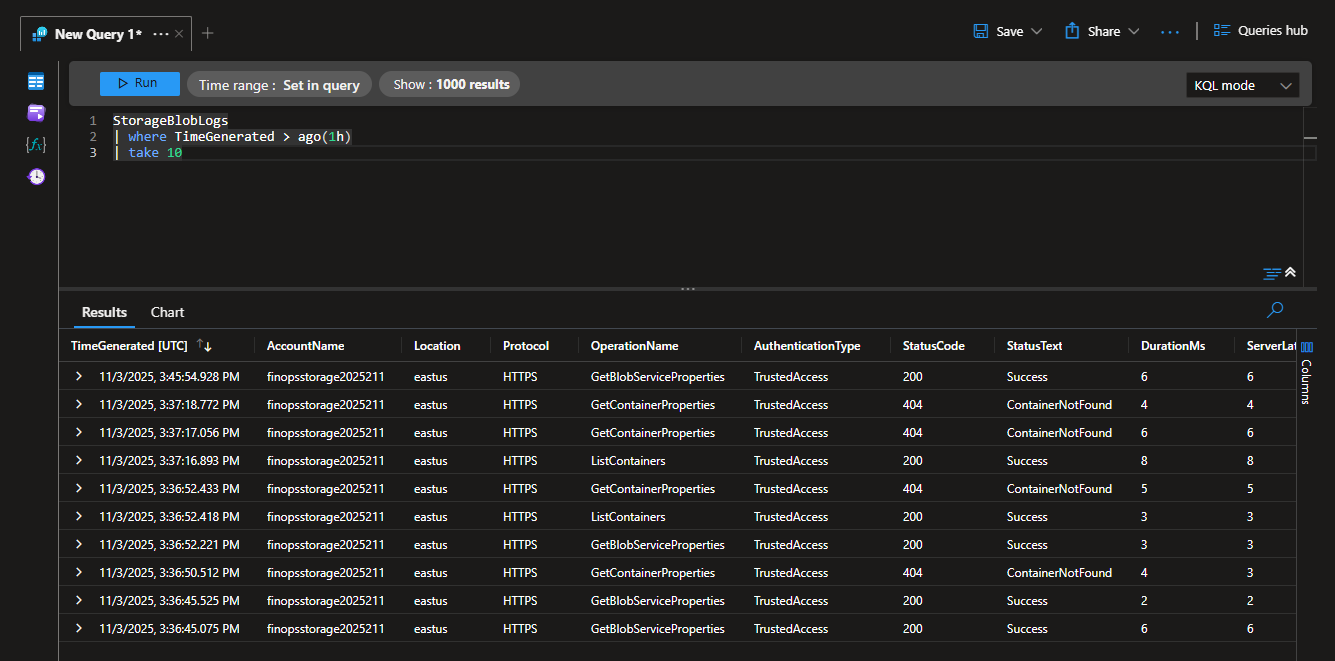This screenshot has width=1335, height=661.
Task: Expand the Share dropdown arrow
Action: pos(1134,31)
